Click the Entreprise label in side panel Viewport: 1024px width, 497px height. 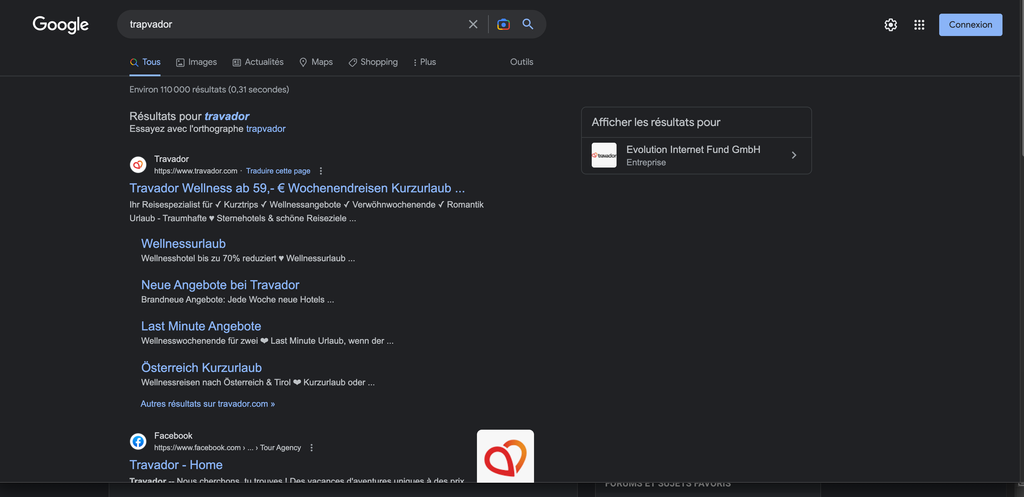[646, 163]
